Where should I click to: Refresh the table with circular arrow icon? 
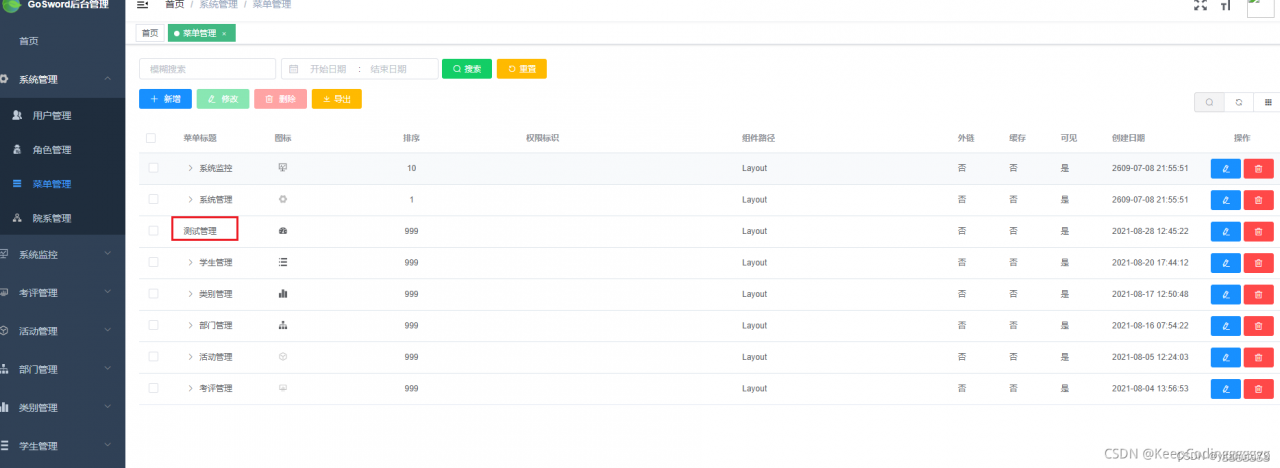(1239, 102)
